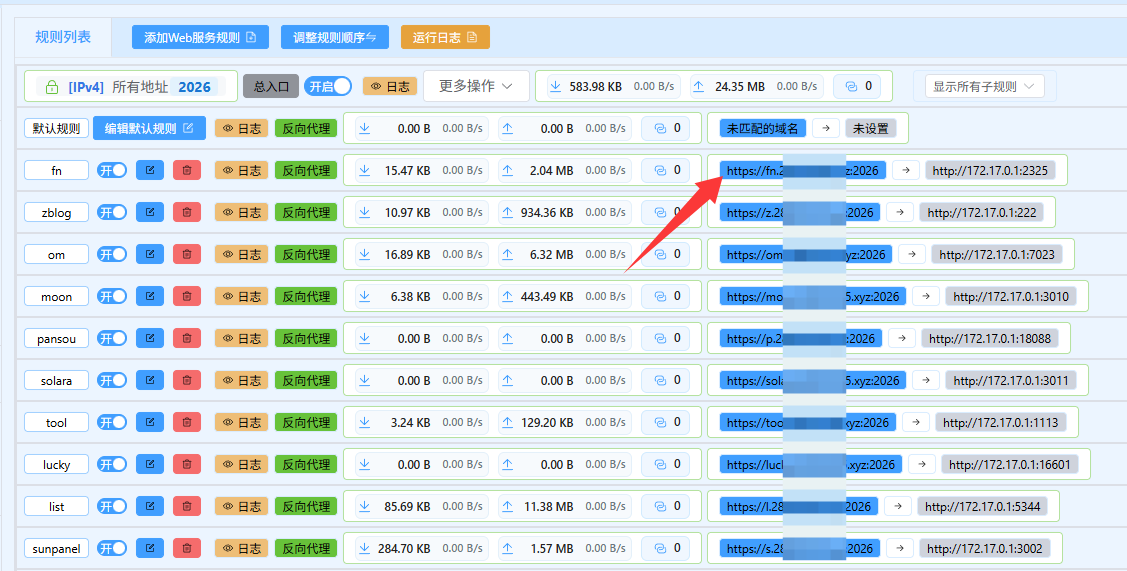Disable the om rule switch
Viewport: 1127px width, 571px height.
tap(112, 255)
